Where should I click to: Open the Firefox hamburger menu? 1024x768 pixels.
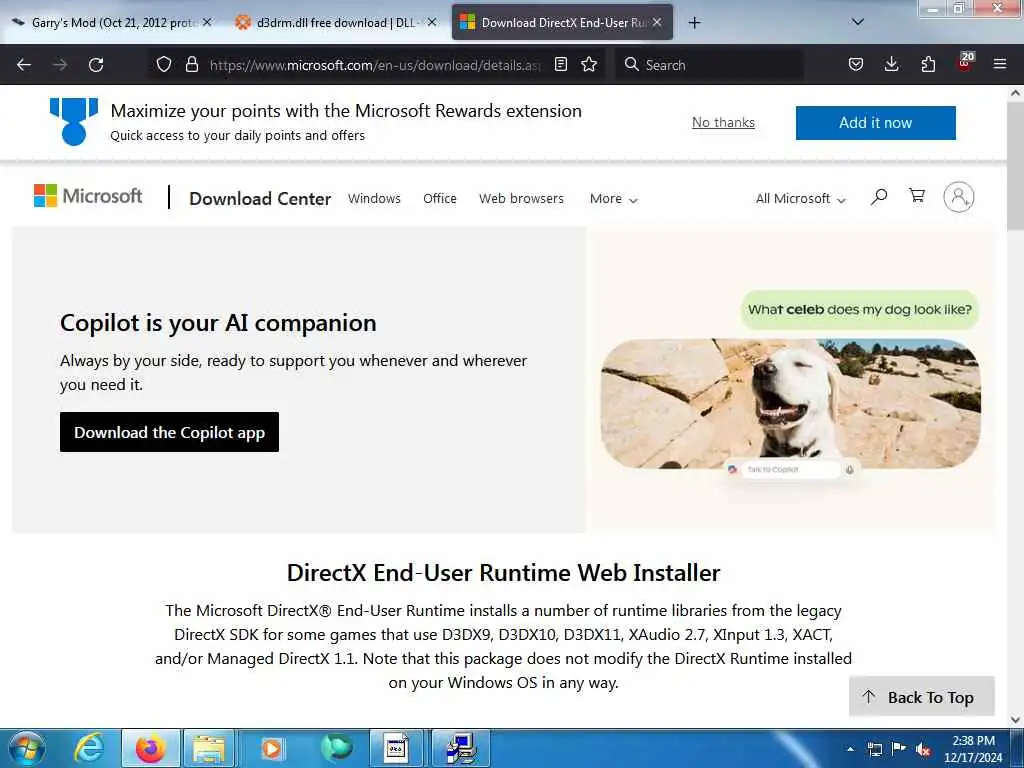click(1000, 64)
